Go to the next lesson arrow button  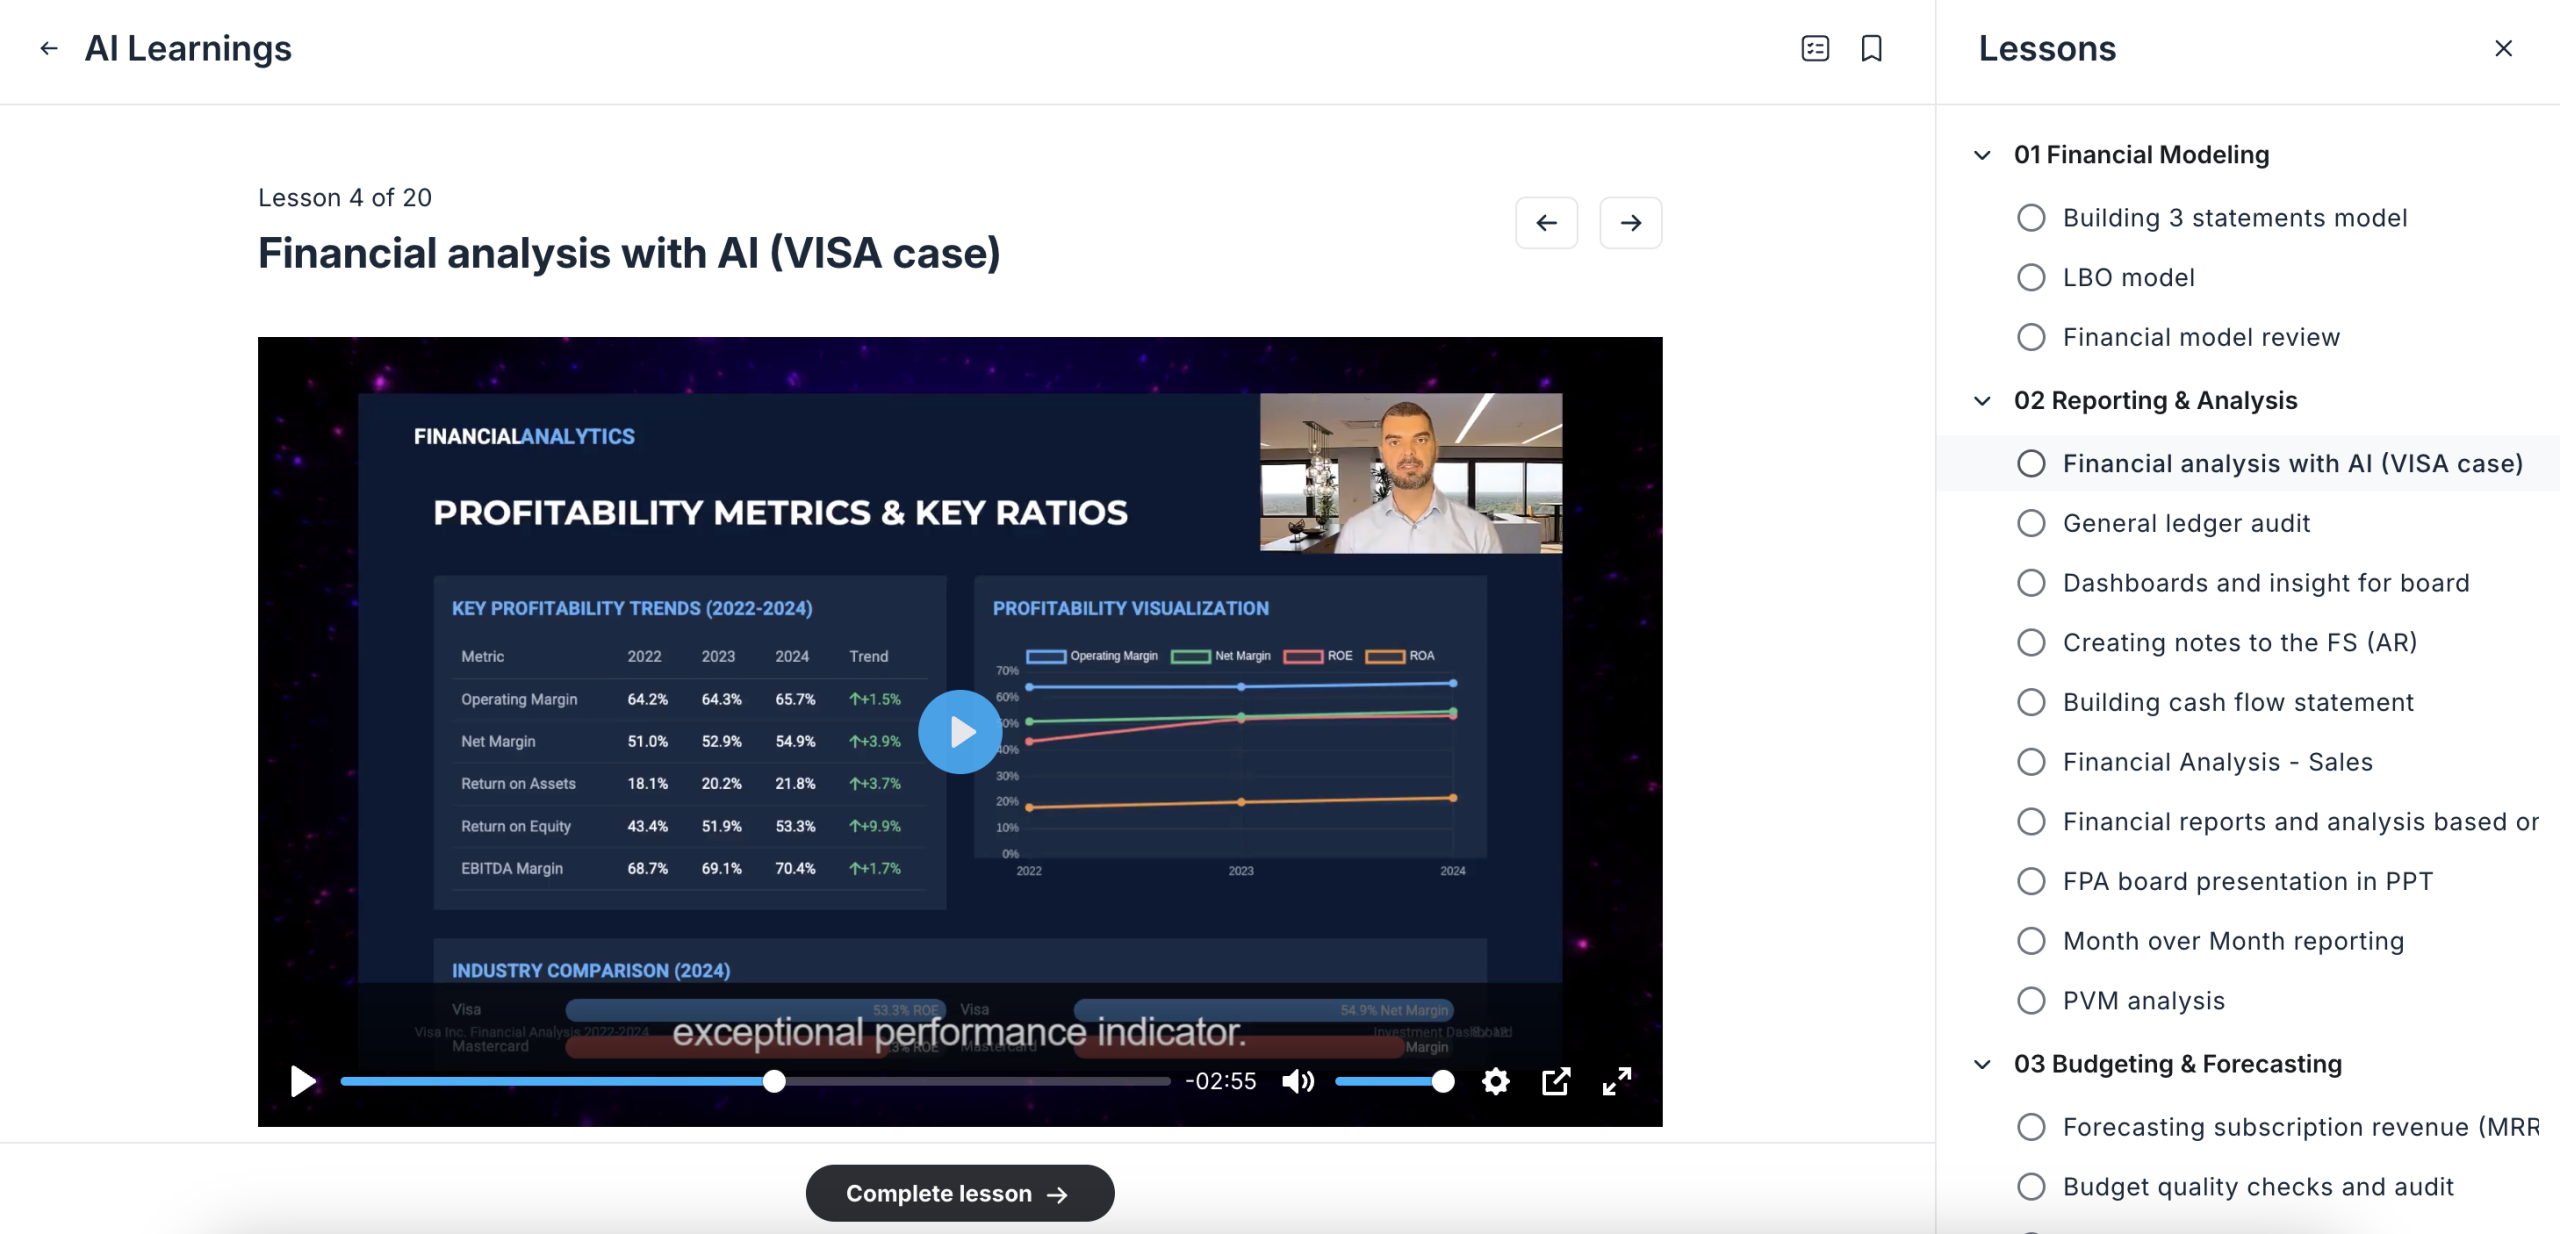click(x=1630, y=222)
